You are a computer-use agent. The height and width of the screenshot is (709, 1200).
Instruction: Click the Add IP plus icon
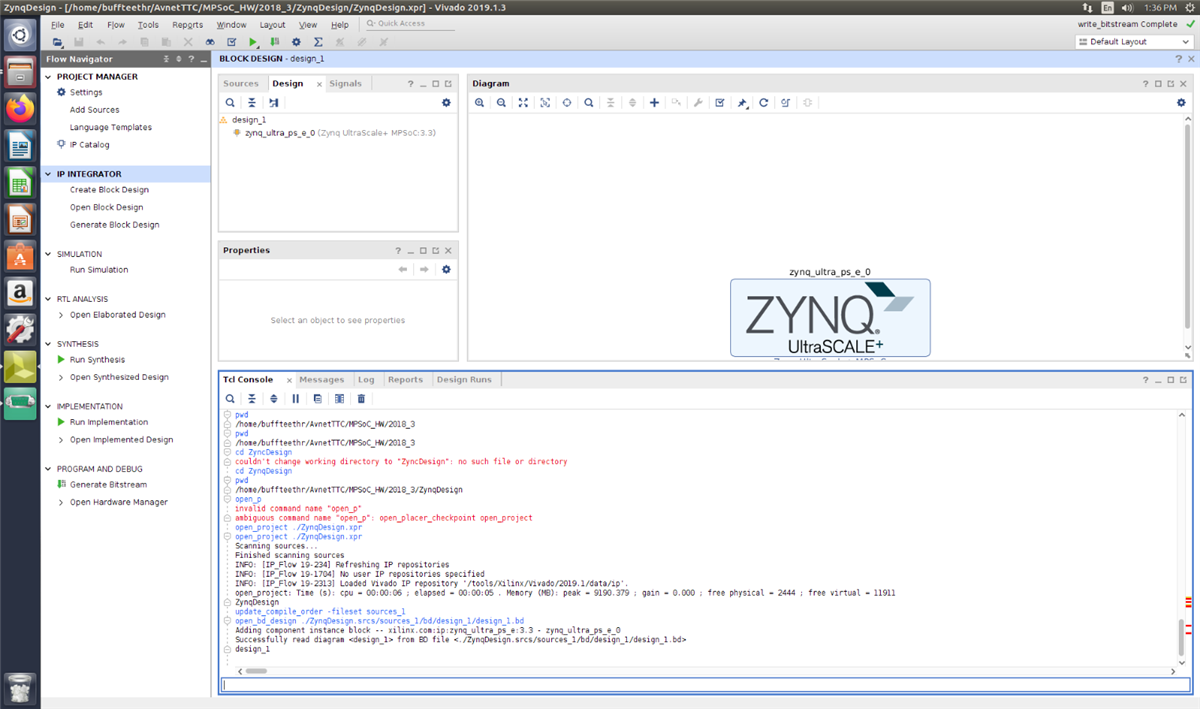[654, 102]
